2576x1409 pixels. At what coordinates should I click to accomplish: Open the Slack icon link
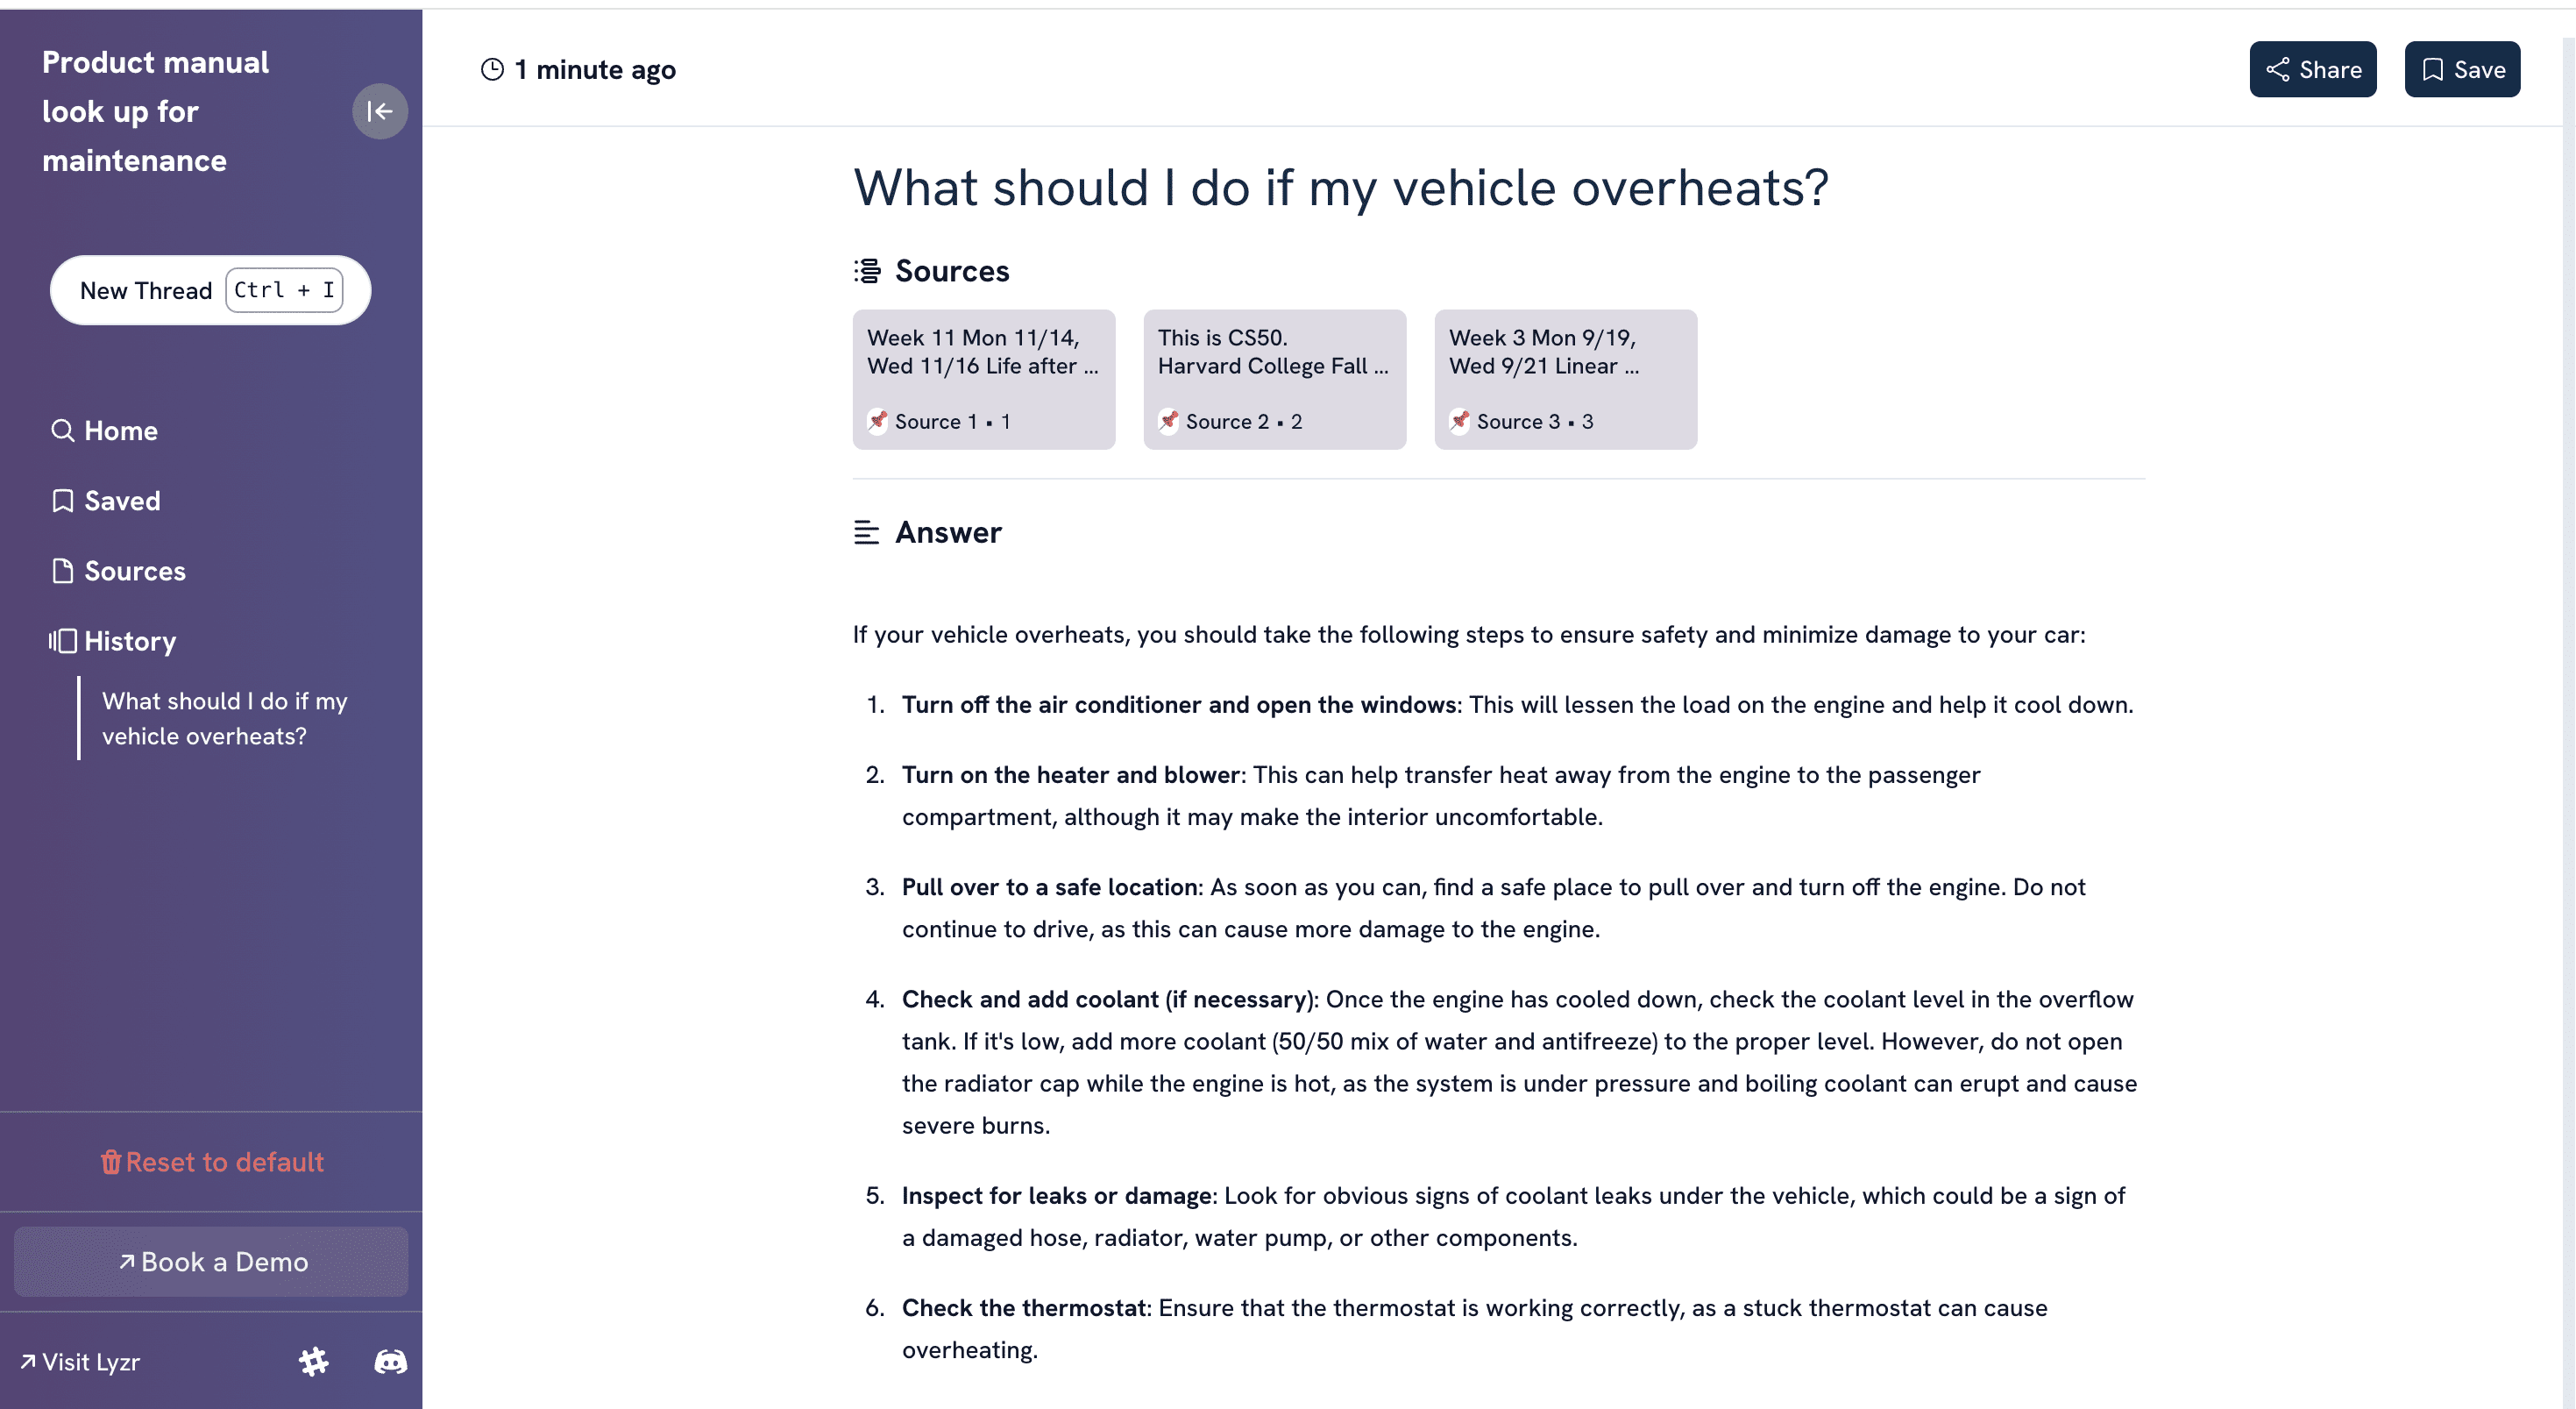click(314, 1361)
